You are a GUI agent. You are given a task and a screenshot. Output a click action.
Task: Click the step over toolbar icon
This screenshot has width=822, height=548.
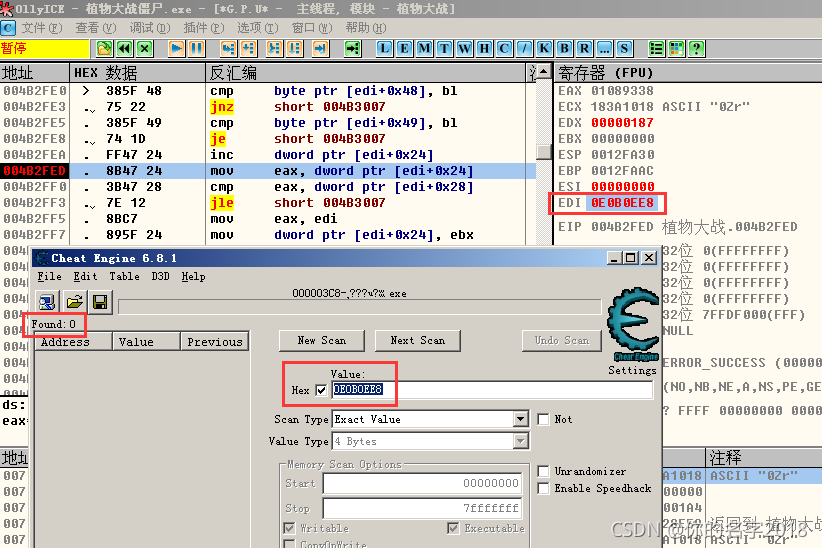pyautogui.click(x=248, y=49)
